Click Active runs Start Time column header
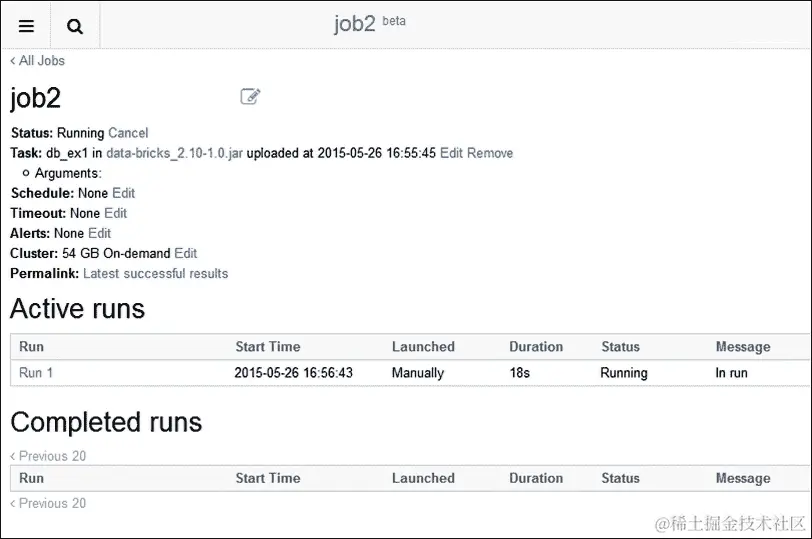812x539 pixels. (268, 347)
